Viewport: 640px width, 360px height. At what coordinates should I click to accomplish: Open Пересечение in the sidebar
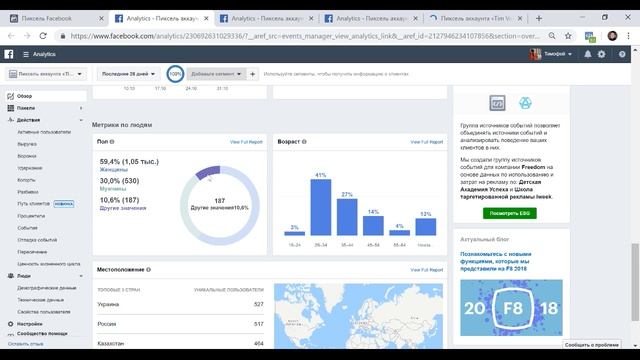(x=32, y=252)
